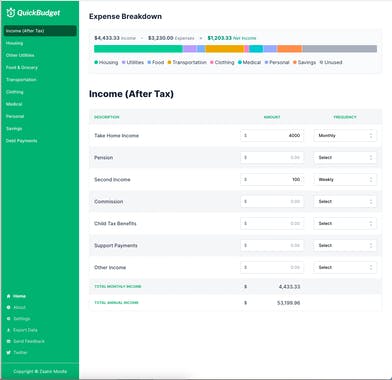Open Pension frequency Select dropdown
Image resolution: width=392 pixels, height=380 pixels.
pos(345,158)
